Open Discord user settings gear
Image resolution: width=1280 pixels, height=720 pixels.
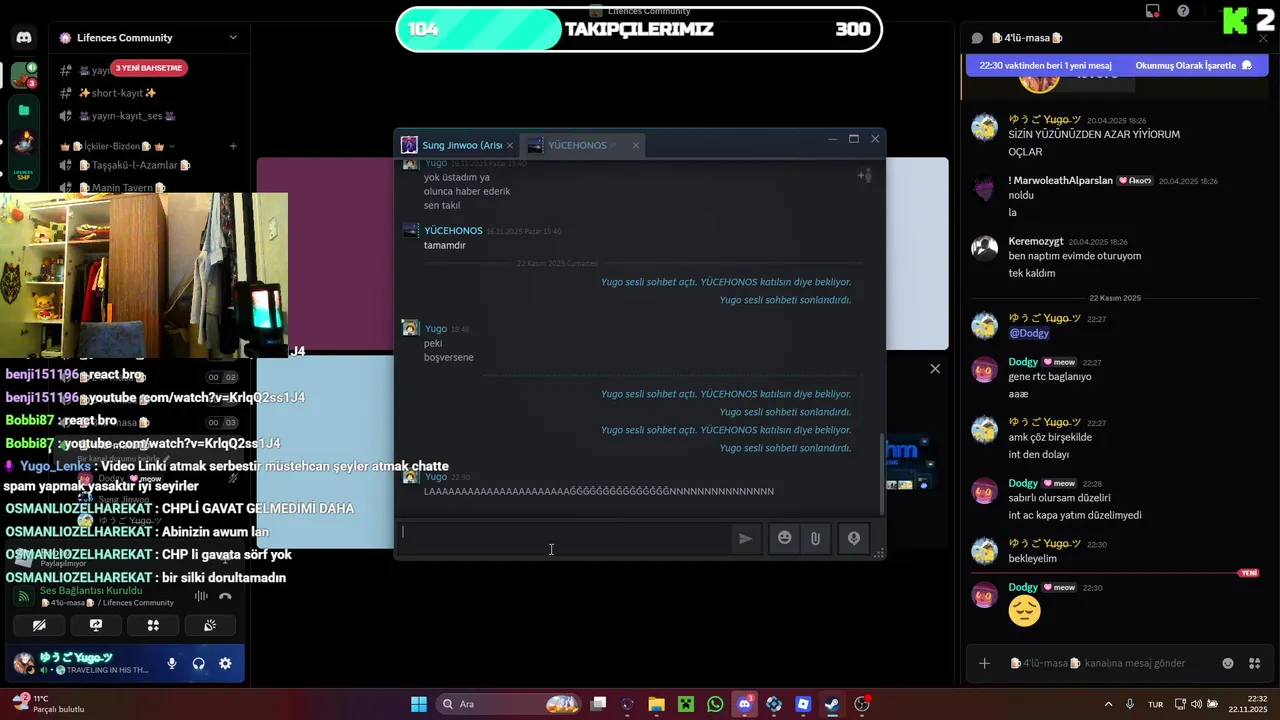pyautogui.click(x=225, y=663)
